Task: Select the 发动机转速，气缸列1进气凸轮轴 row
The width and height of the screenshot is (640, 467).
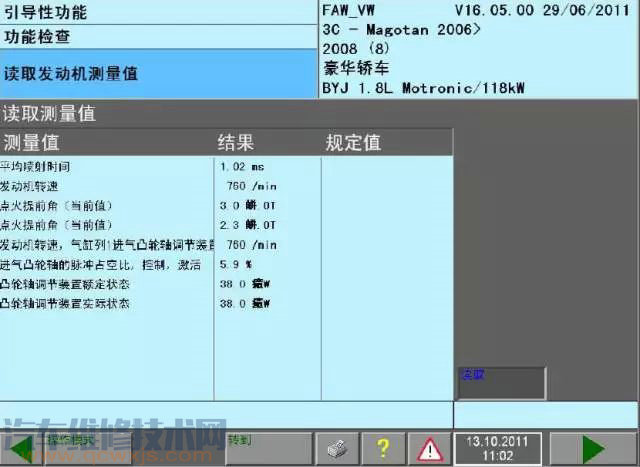Action: (227, 245)
